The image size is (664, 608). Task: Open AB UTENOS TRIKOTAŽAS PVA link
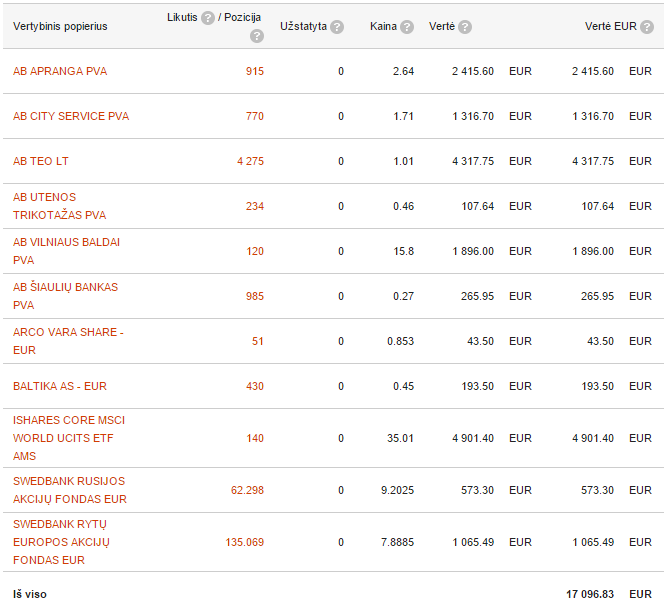point(59,206)
